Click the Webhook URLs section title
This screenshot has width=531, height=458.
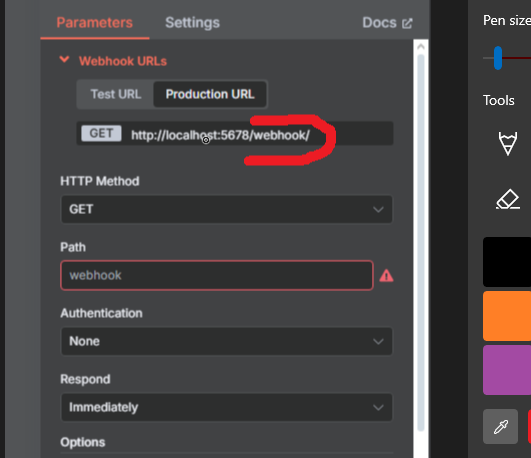tap(123, 61)
